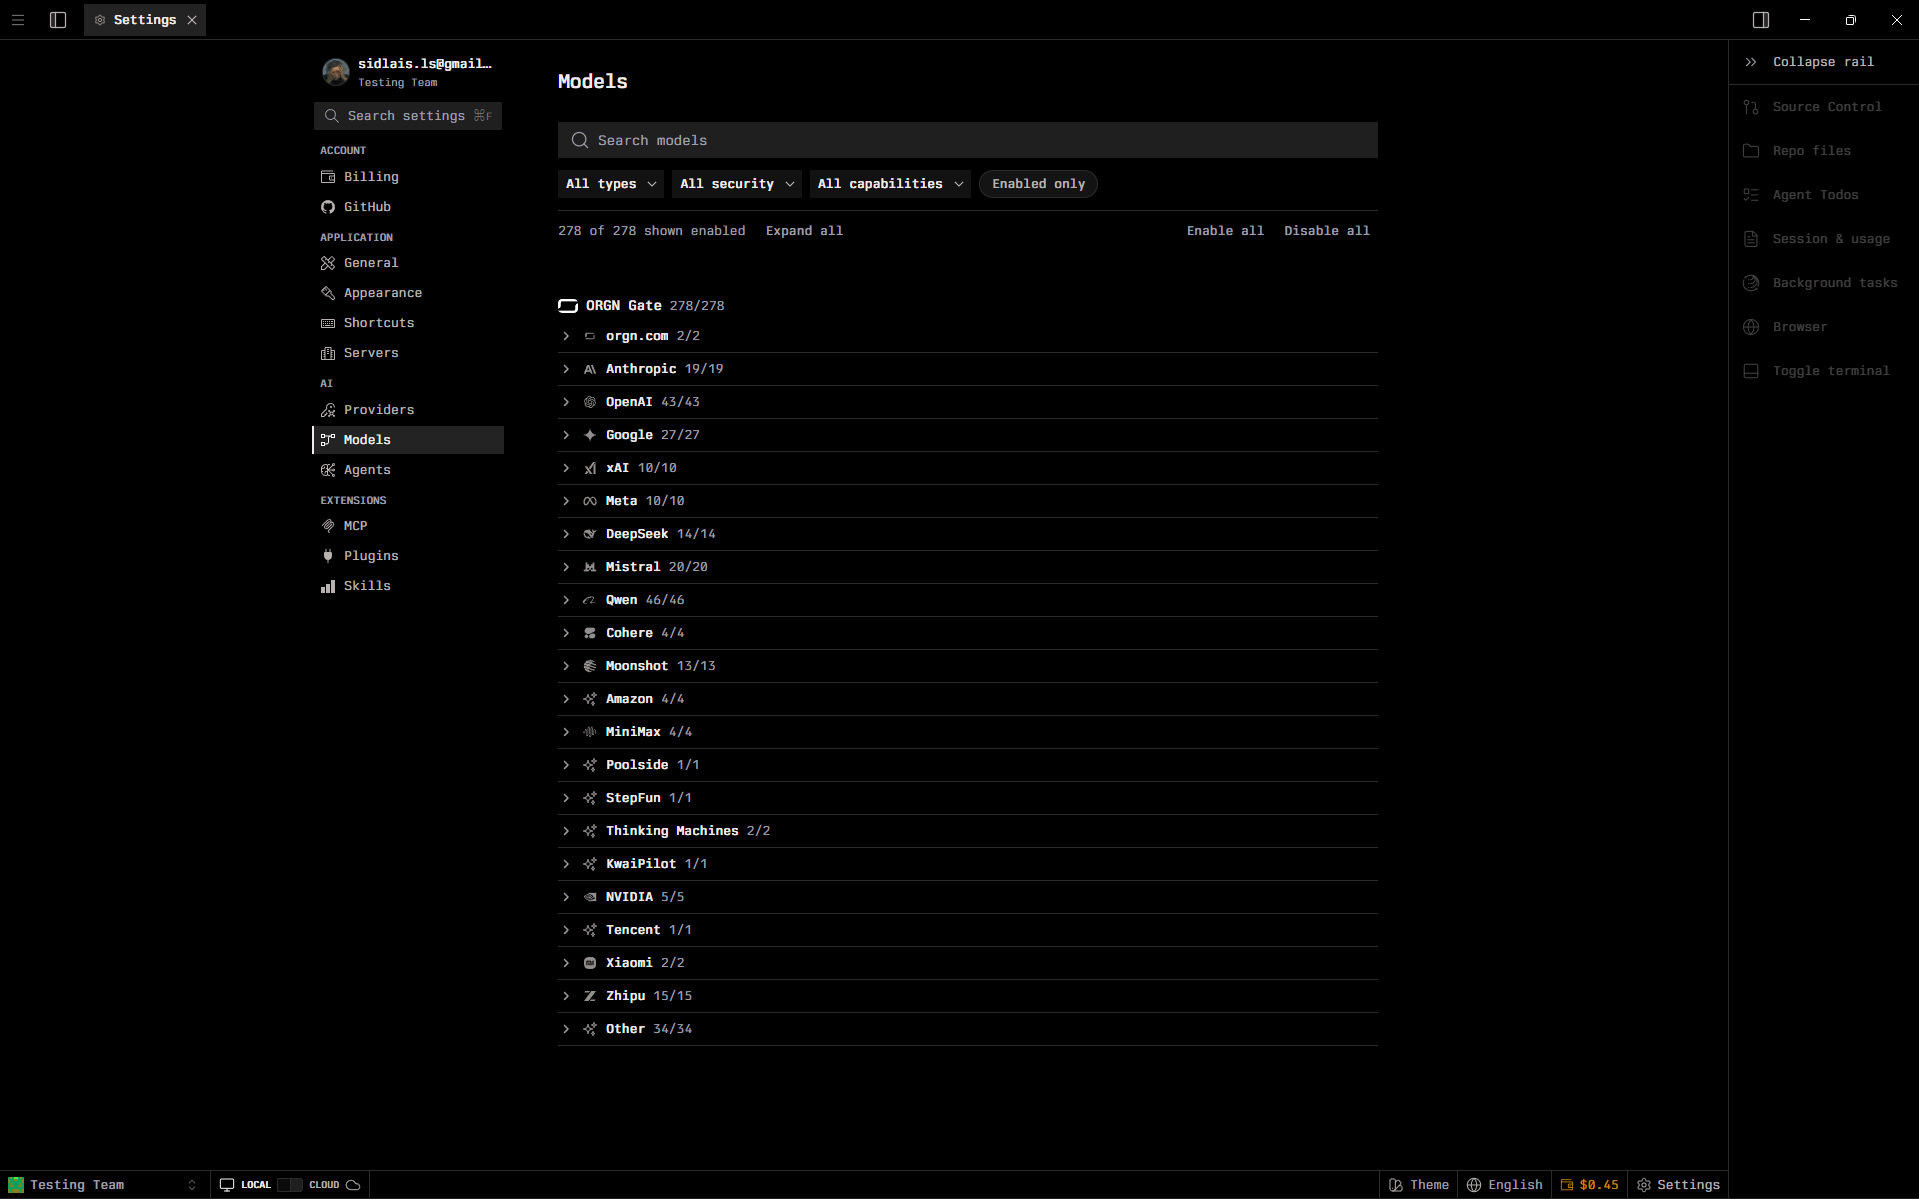Go to Agents settings
This screenshot has width=1919, height=1199.
click(408, 470)
